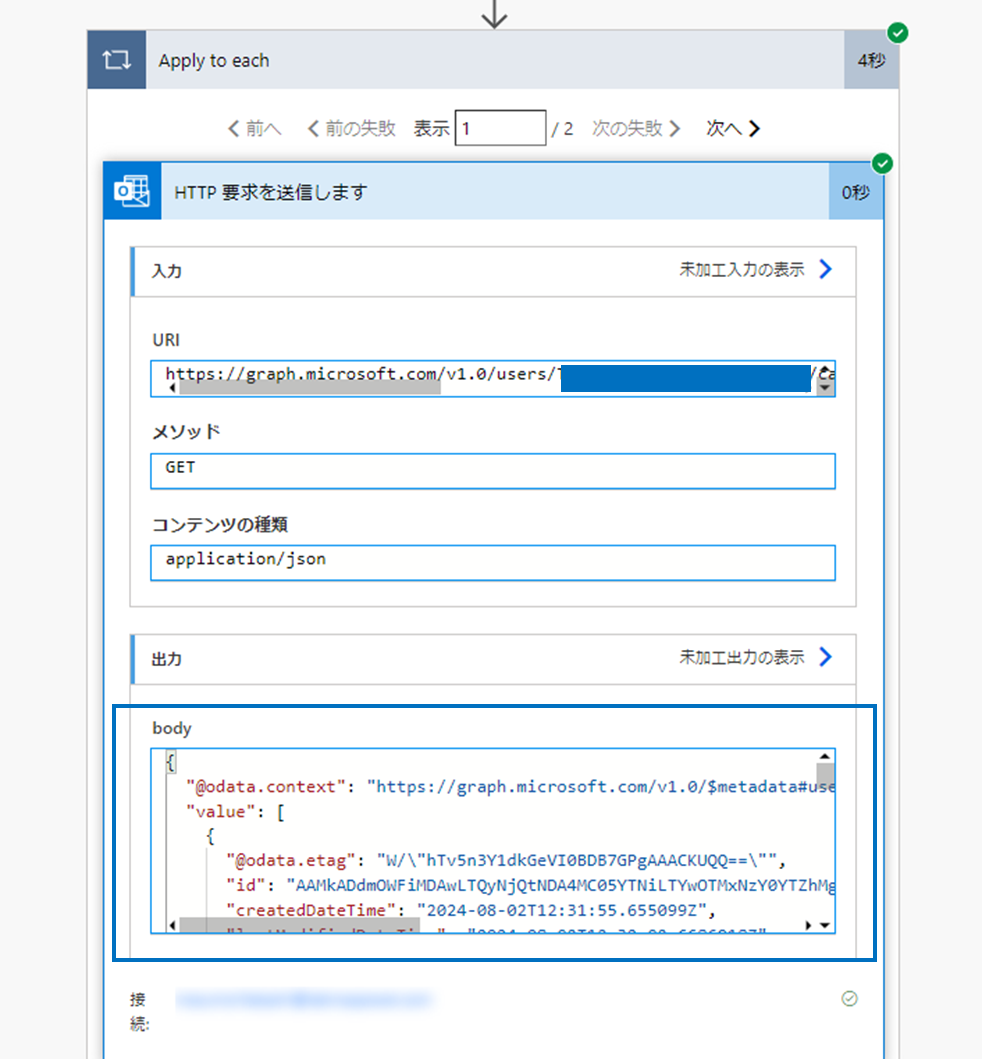Click the green success check on HTTP action

(883, 163)
